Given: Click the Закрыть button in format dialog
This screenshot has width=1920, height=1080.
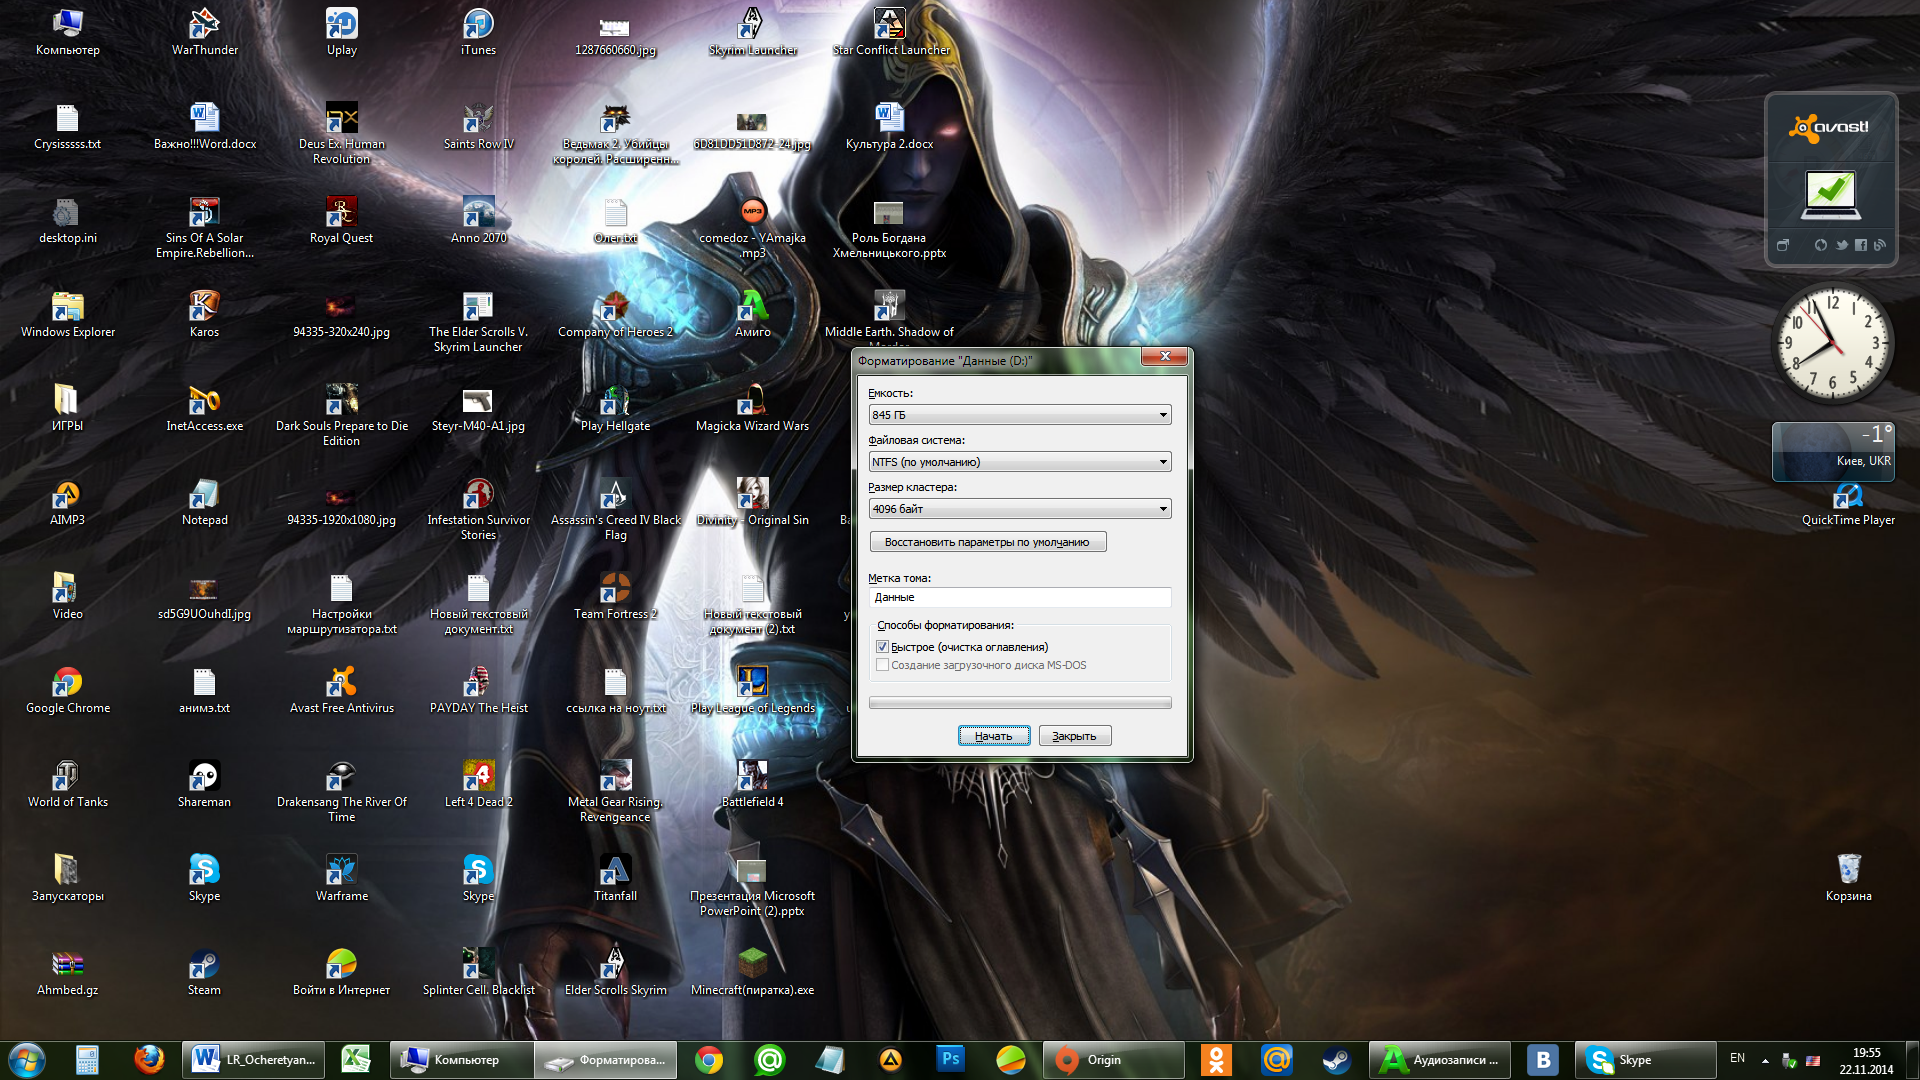Looking at the screenshot, I should coord(1075,736).
